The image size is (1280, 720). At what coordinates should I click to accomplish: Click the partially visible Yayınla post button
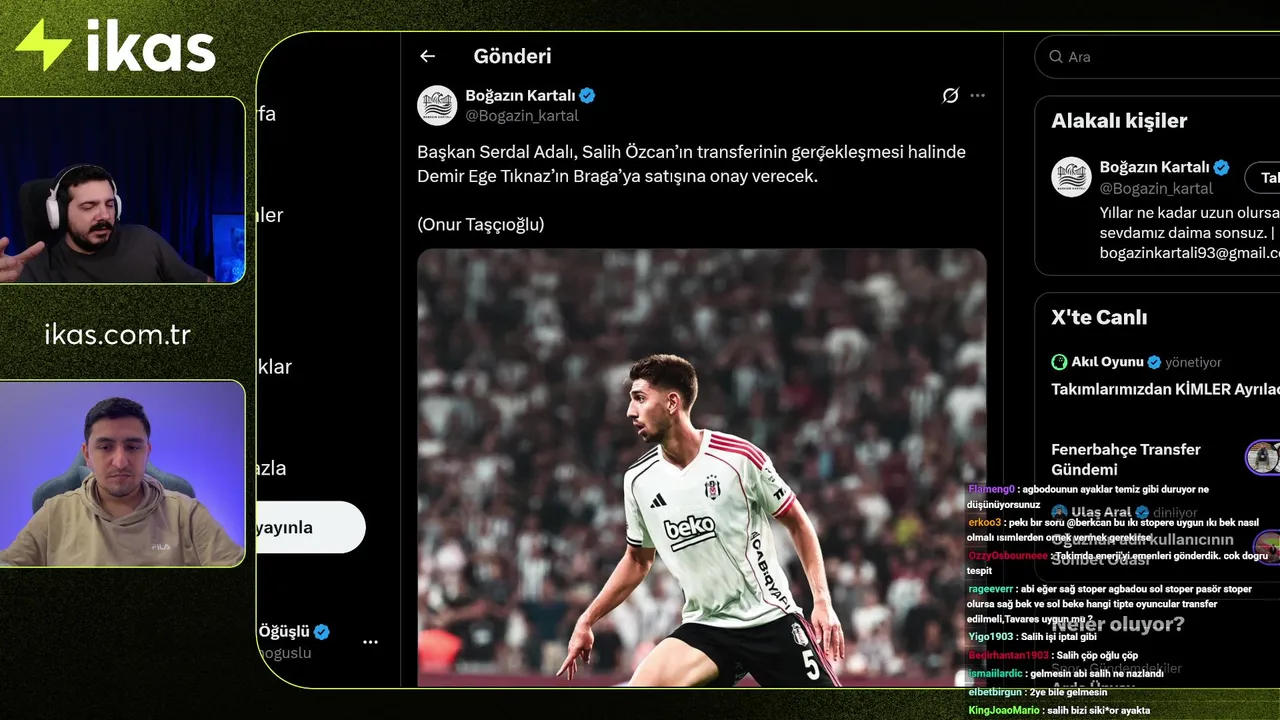311,527
